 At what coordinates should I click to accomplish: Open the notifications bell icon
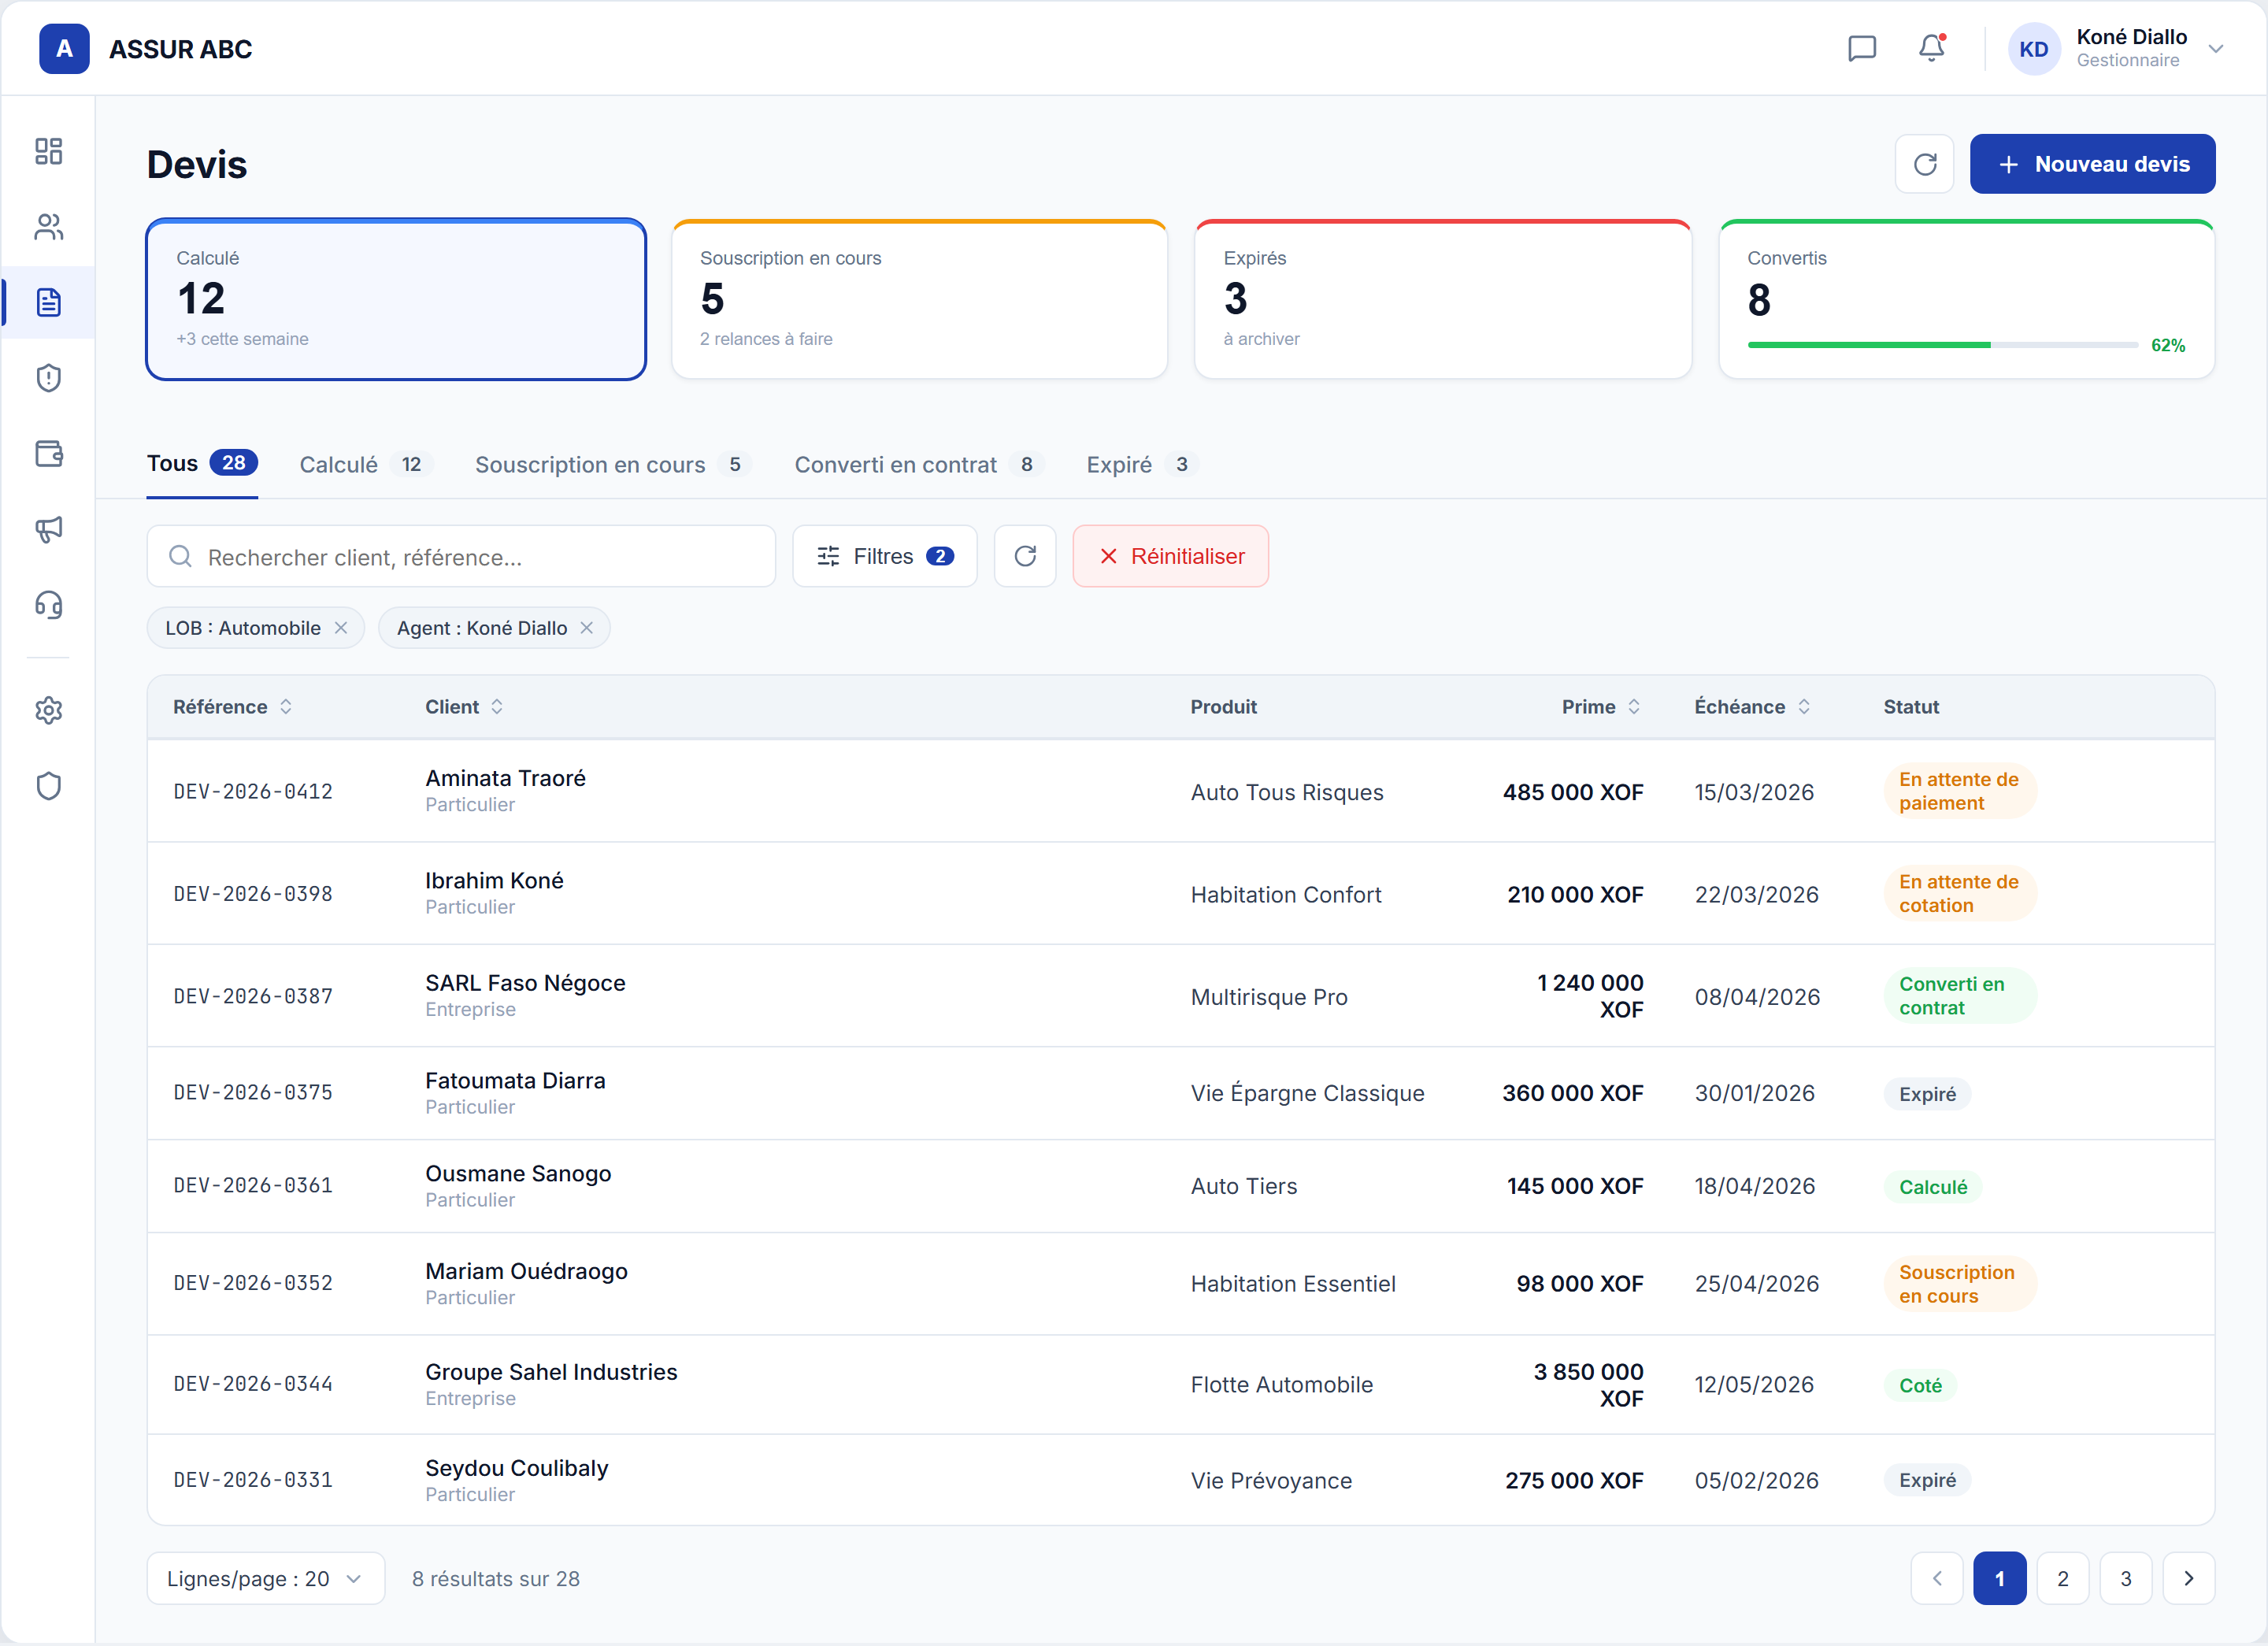(1931, 48)
